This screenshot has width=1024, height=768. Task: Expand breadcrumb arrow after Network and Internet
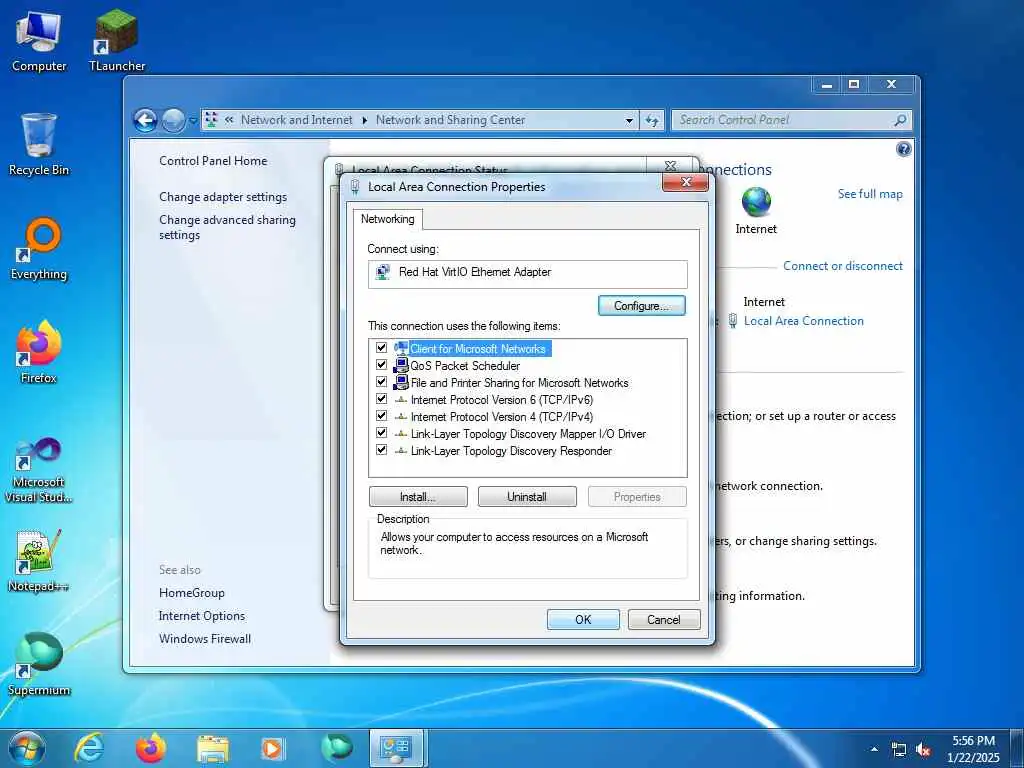click(x=364, y=120)
